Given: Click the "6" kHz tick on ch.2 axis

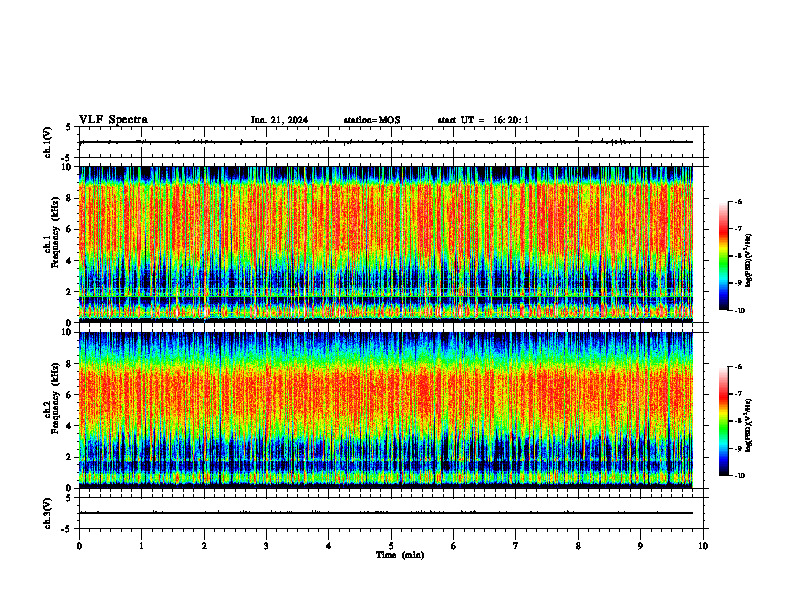Looking at the screenshot, I should [x=70, y=395].
